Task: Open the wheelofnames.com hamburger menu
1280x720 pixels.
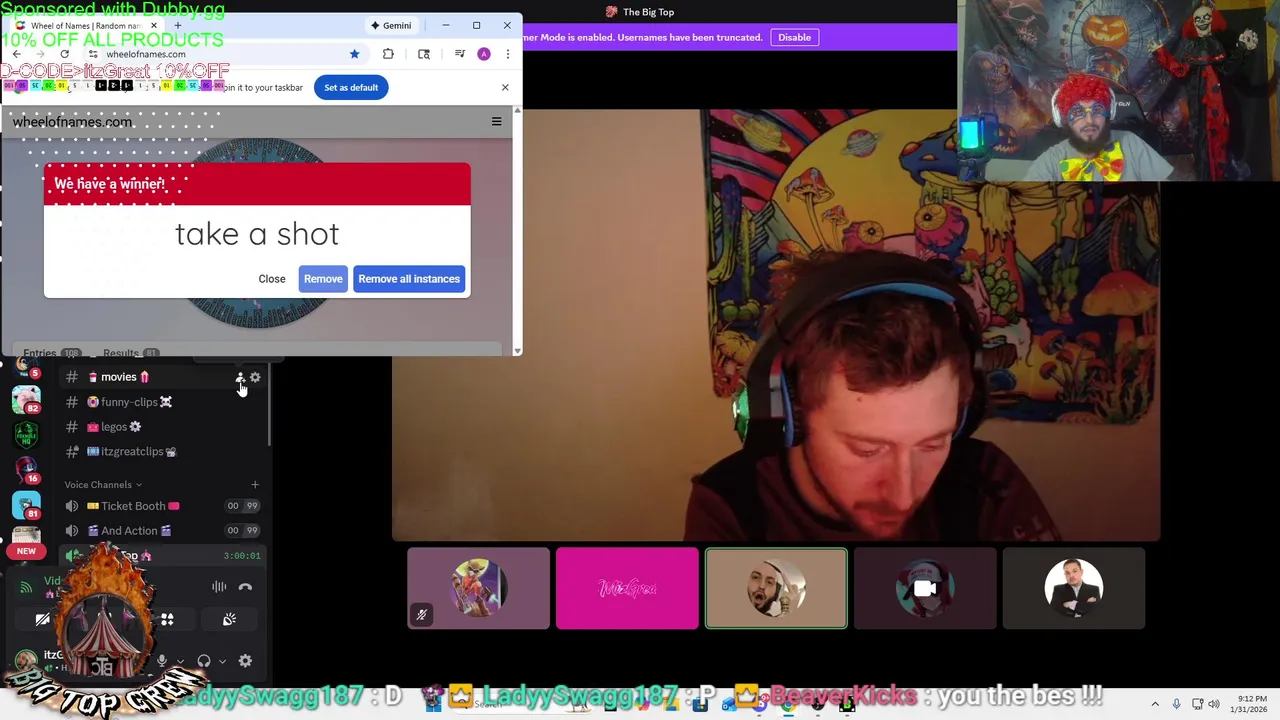Action: [x=496, y=122]
